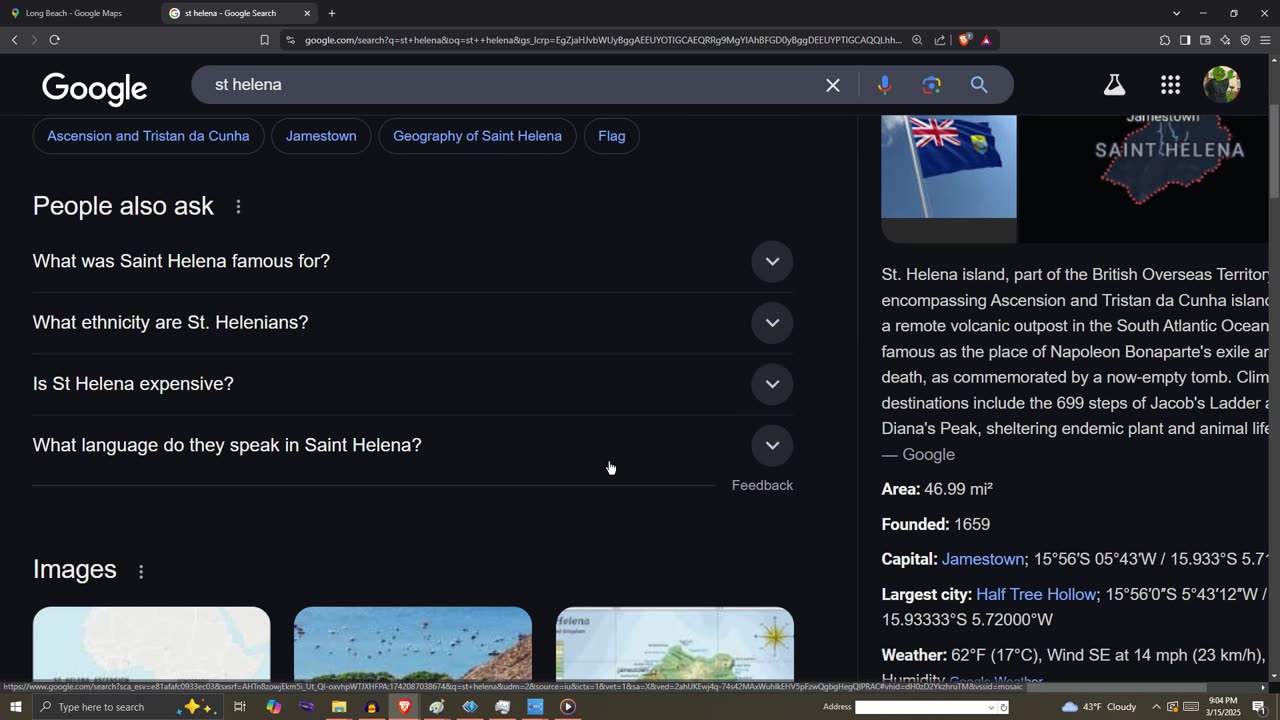Screen dimensions: 1280x720
Task: Click the Google logo
Action: click(95, 88)
